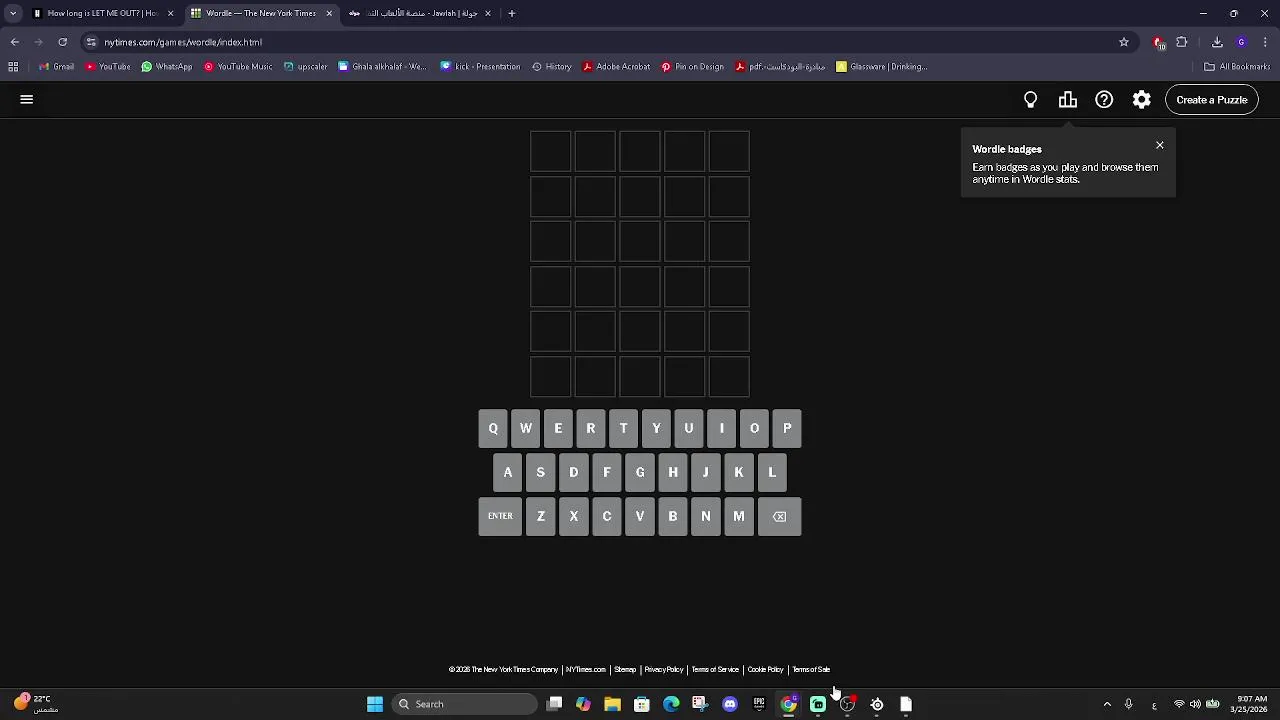The image size is (1280, 720).
Task: Select the Wordle — The New York Times tab
Action: tap(262, 13)
